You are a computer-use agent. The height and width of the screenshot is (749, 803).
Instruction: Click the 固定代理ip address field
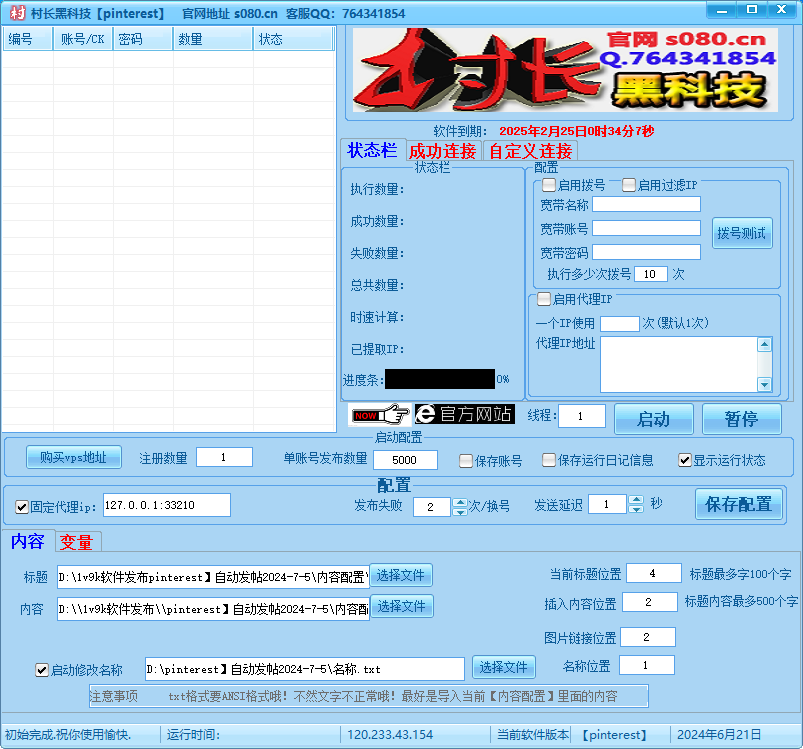[x=166, y=505]
